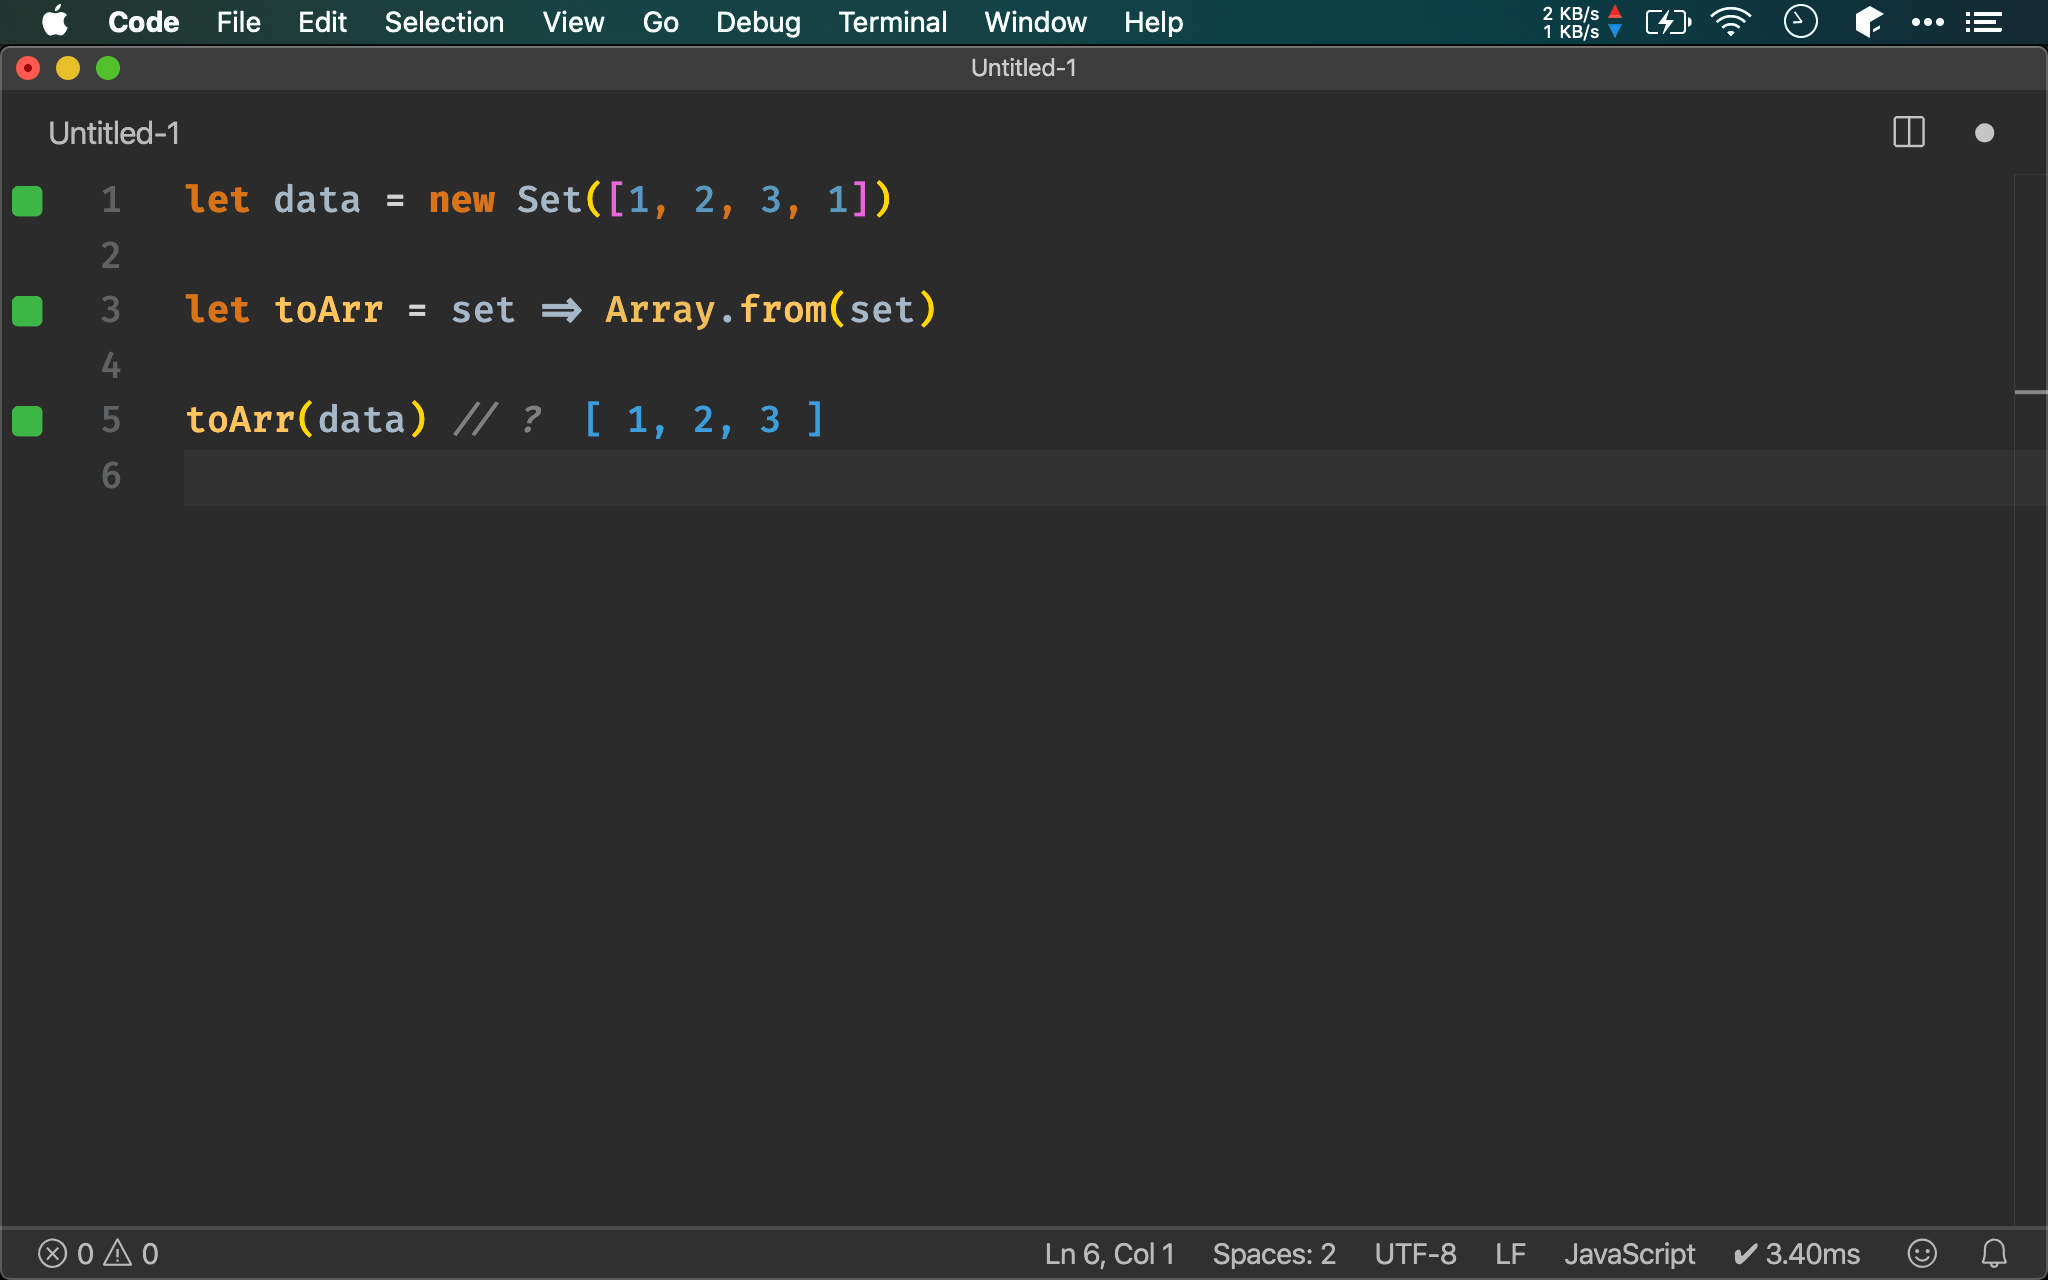The width and height of the screenshot is (2048, 1280).
Task: Click the green gutter marker on line 3
Action: click(28, 311)
